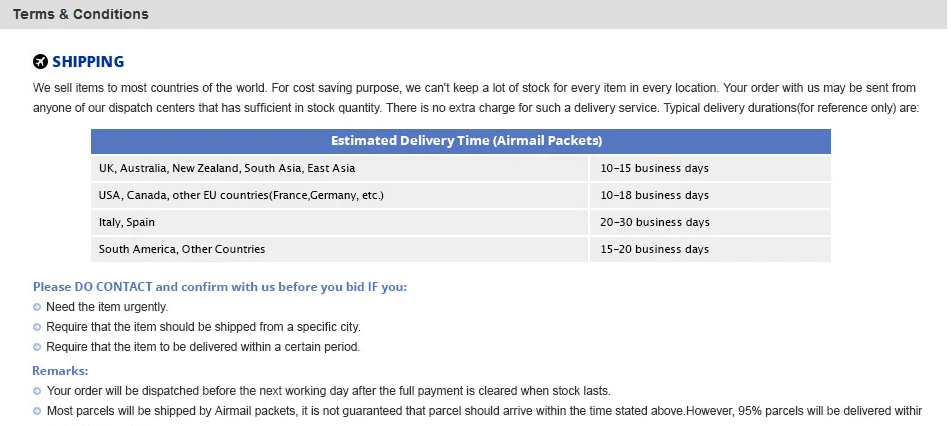Click the text Need the item urgently
The image size is (951, 426).
[107, 307]
